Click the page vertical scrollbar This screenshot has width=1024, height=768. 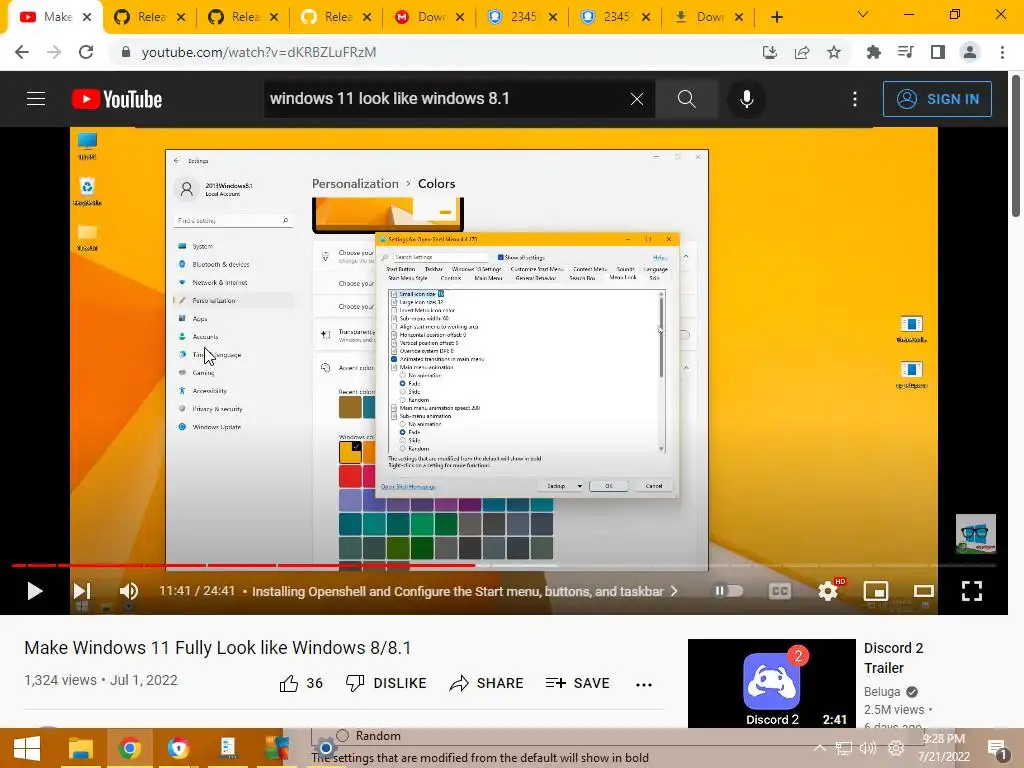coord(1016,146)
